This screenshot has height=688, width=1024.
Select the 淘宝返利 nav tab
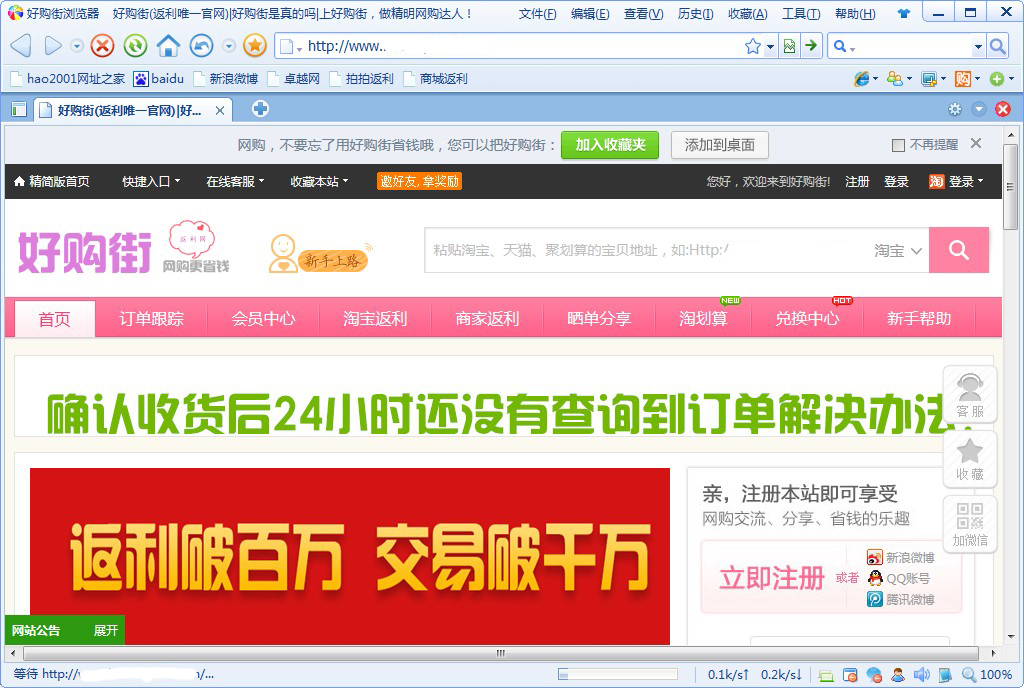tap(376, 319)
